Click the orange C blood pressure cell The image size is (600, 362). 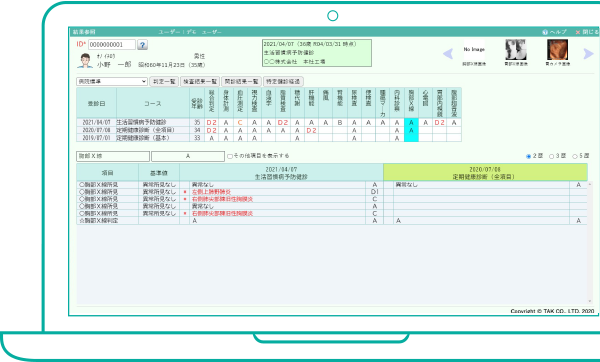tap(240, 122)
